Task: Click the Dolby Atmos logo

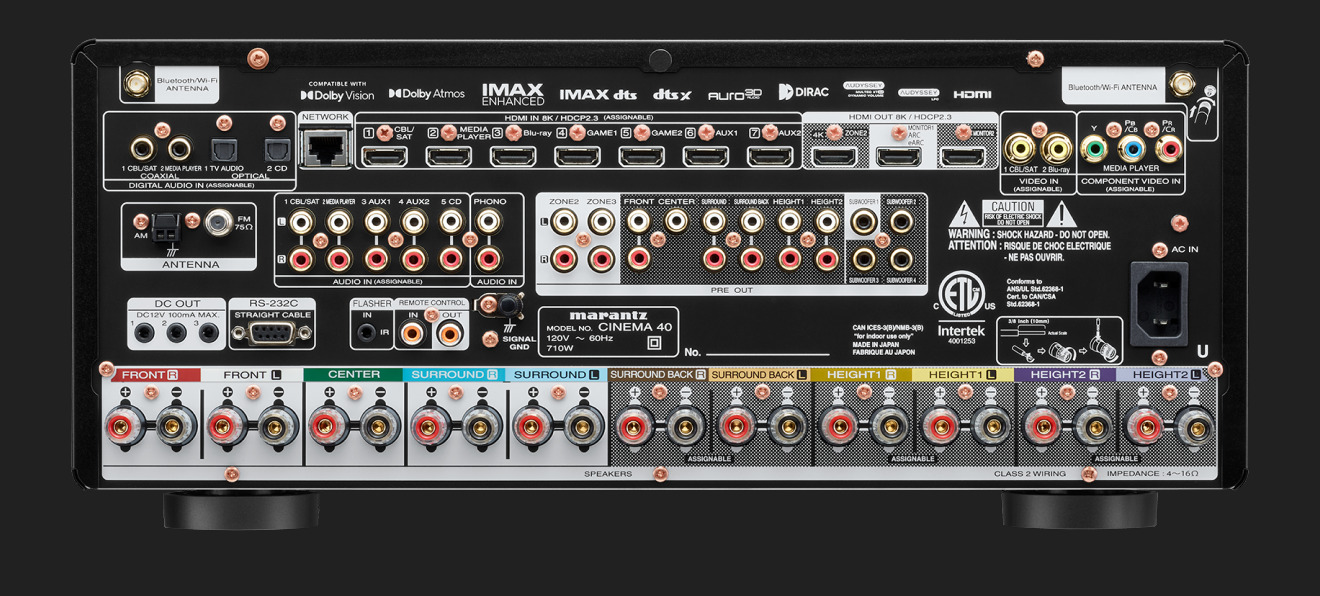Action: [427, 93]
